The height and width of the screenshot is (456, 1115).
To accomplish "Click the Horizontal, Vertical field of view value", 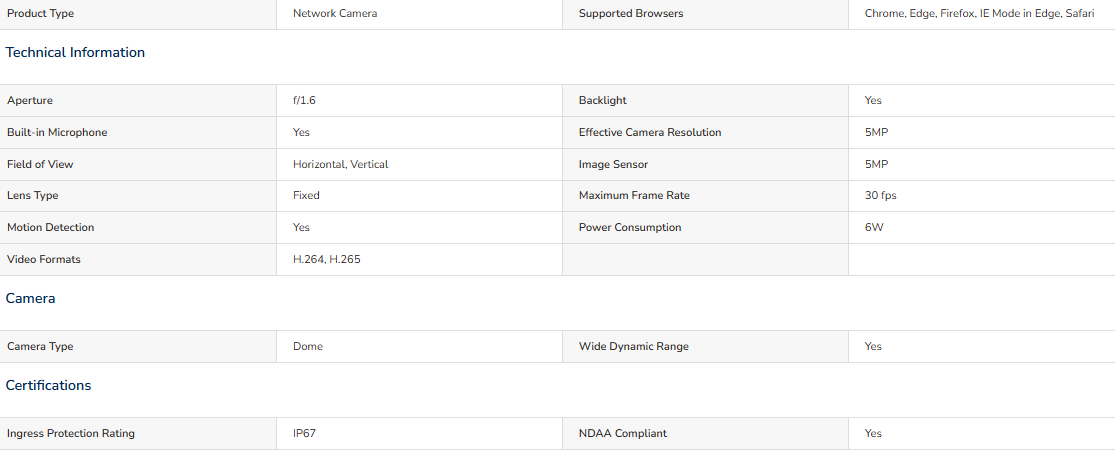I will click(x=341, y=164).
